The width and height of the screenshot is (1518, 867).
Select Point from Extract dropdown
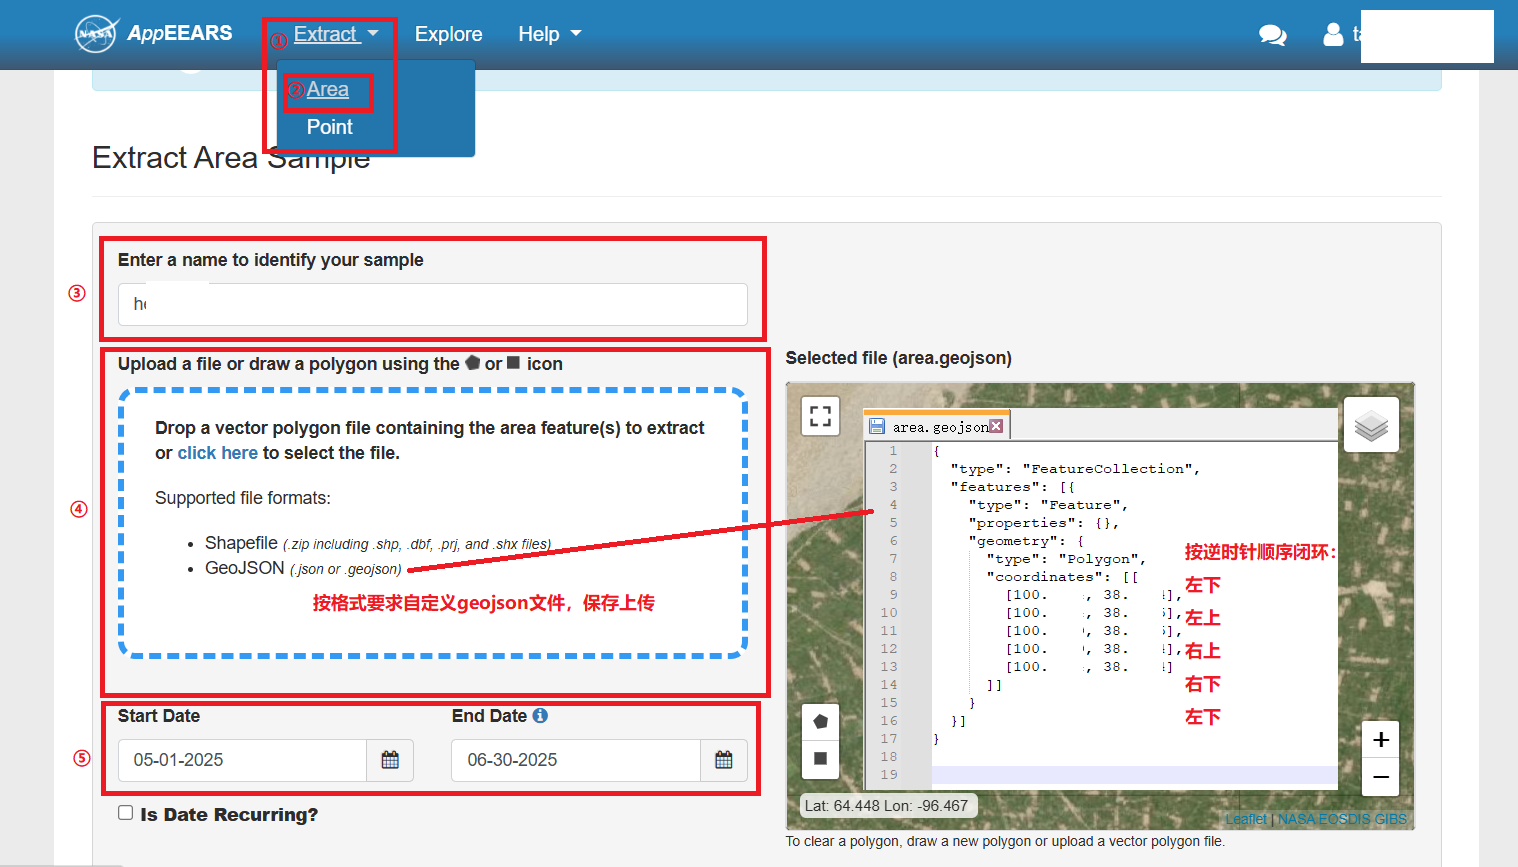click(x=330, y=127)
